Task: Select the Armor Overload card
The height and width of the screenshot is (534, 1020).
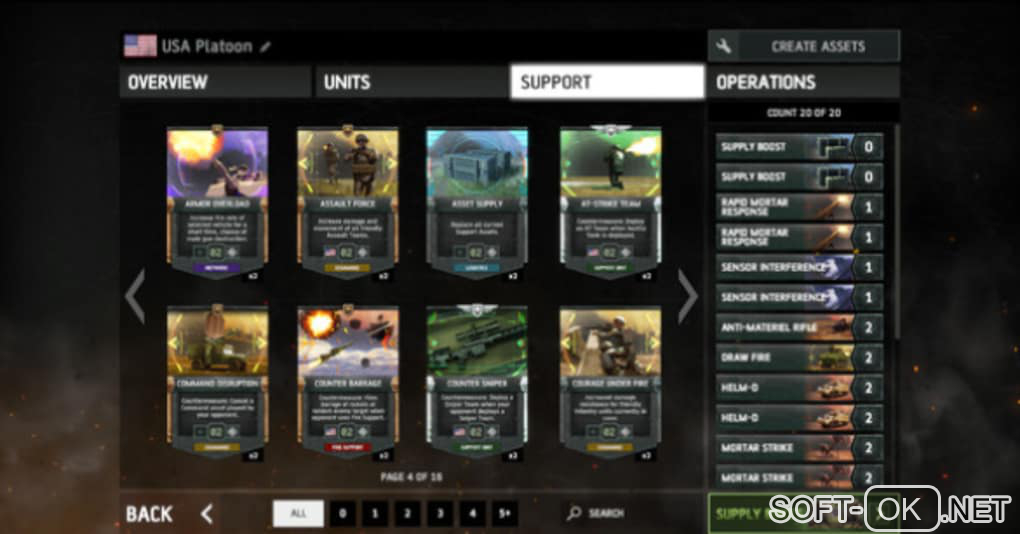Action: [x=217, y=203]
